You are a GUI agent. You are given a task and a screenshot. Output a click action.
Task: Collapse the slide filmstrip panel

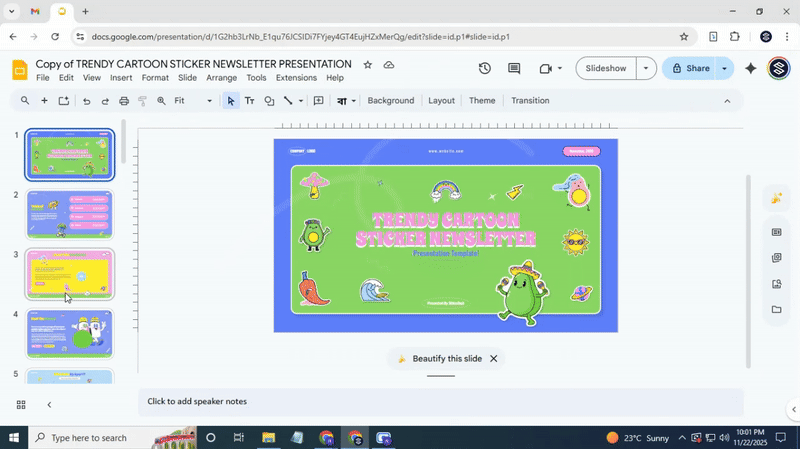pos(49,404)
